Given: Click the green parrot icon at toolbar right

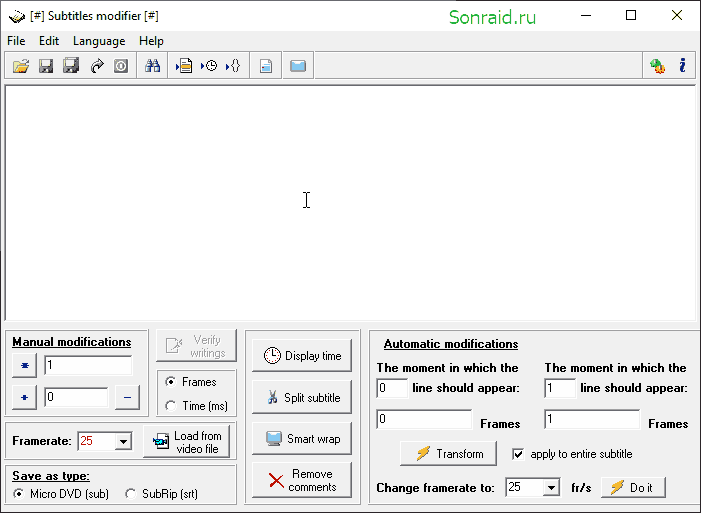Looking at the screenshot, I should (x=657, y=66).
